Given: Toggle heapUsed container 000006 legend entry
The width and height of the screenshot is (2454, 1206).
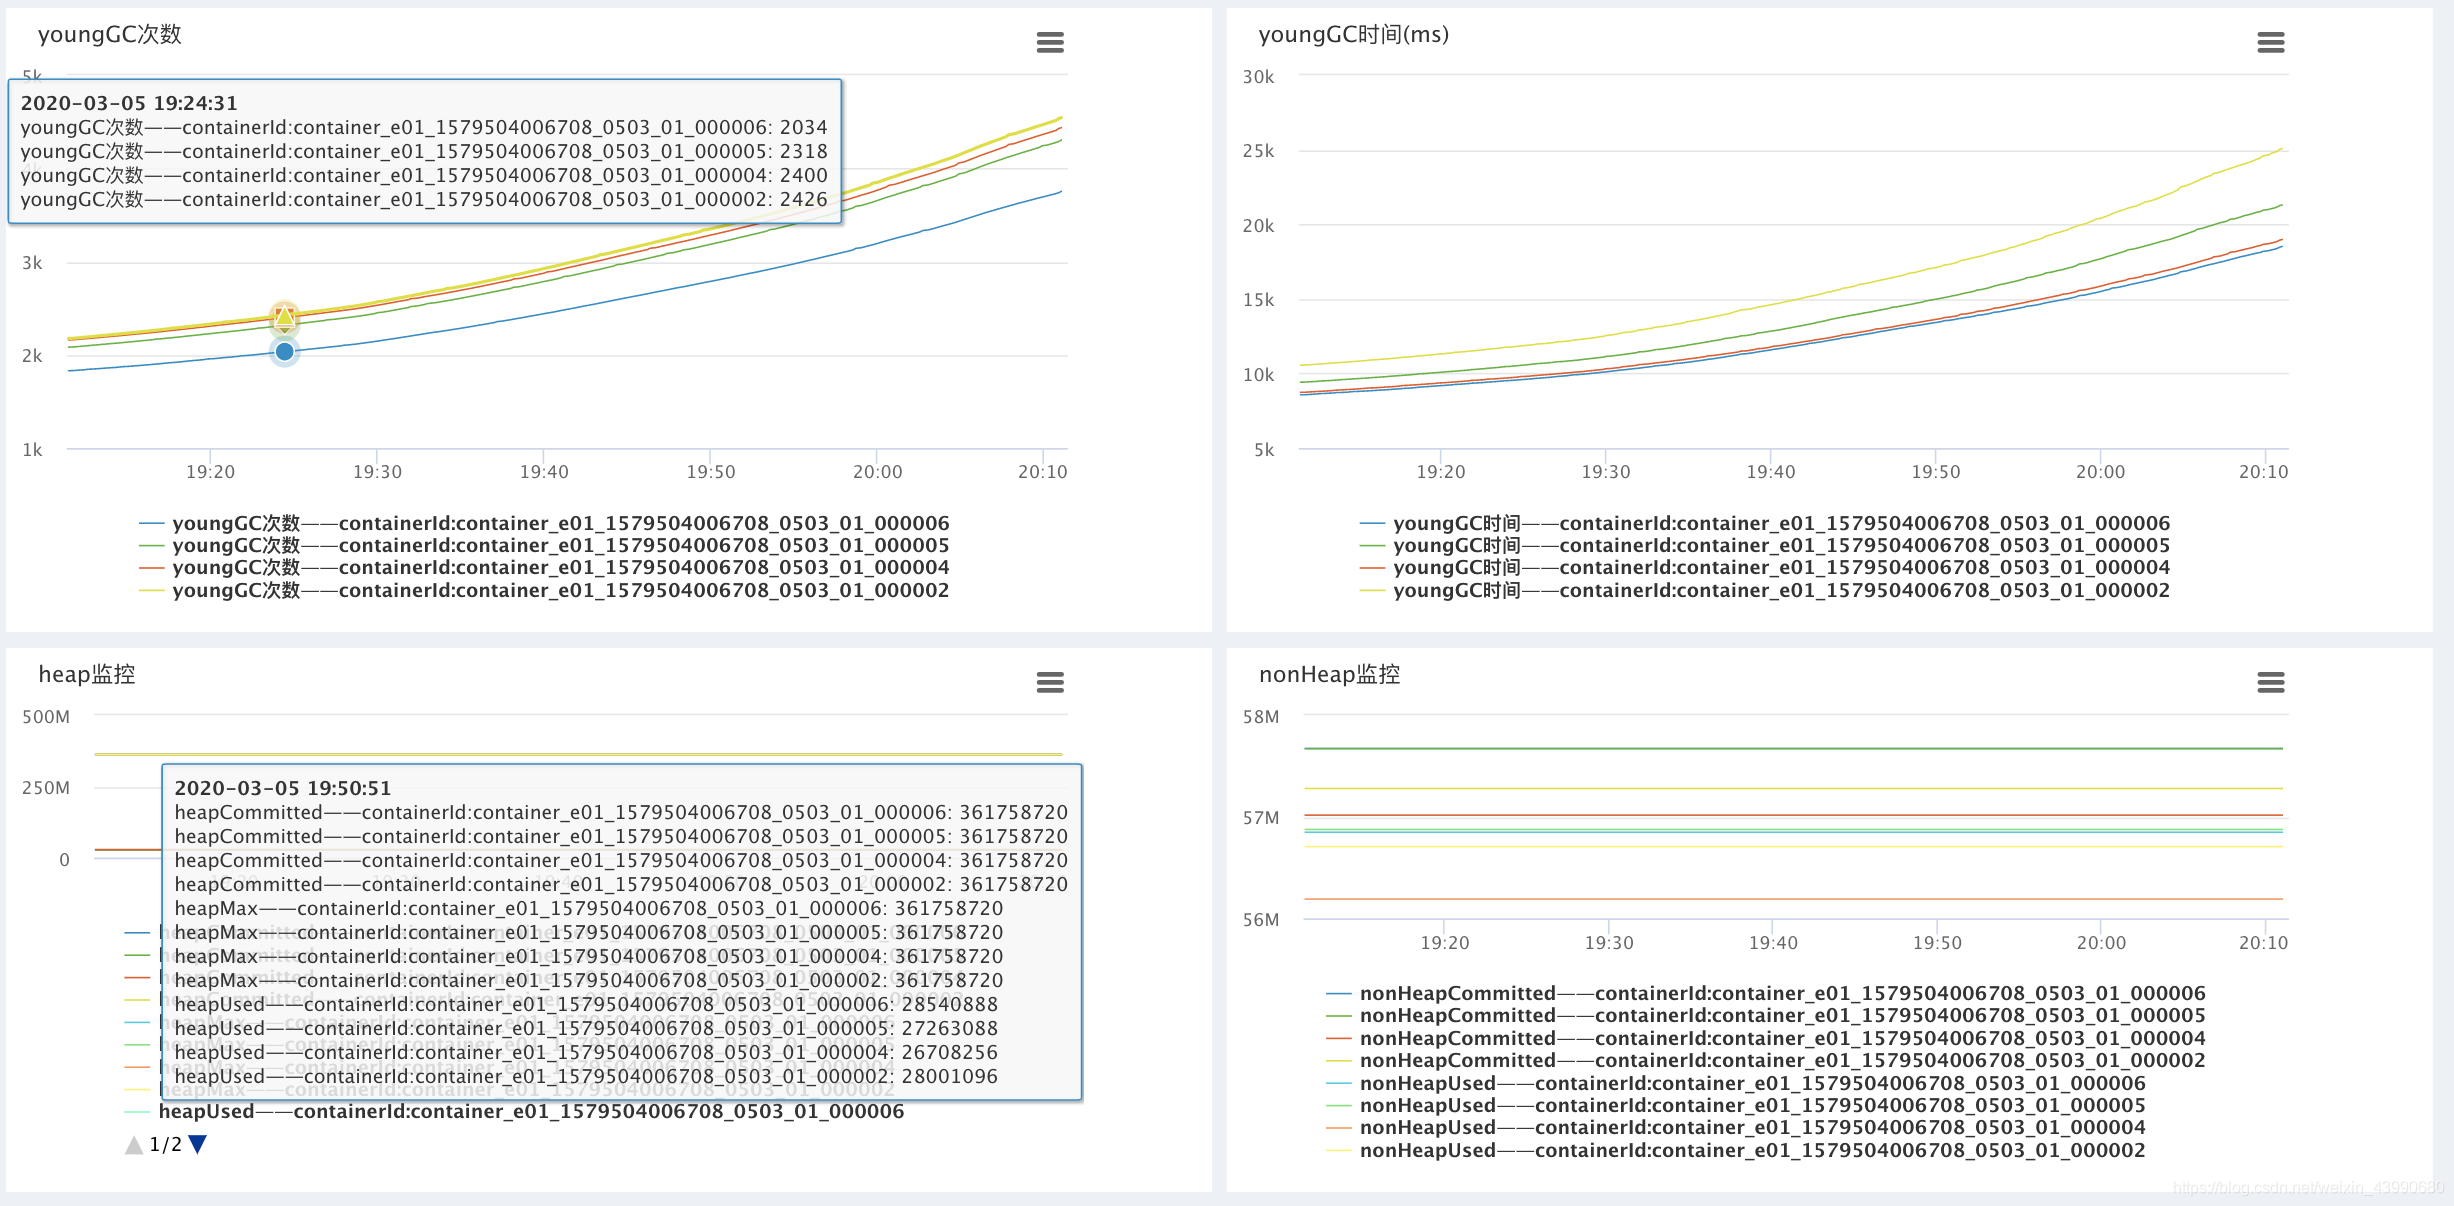Looking at the screenshot, I should pyautogui.click(x=515, y=1111).
